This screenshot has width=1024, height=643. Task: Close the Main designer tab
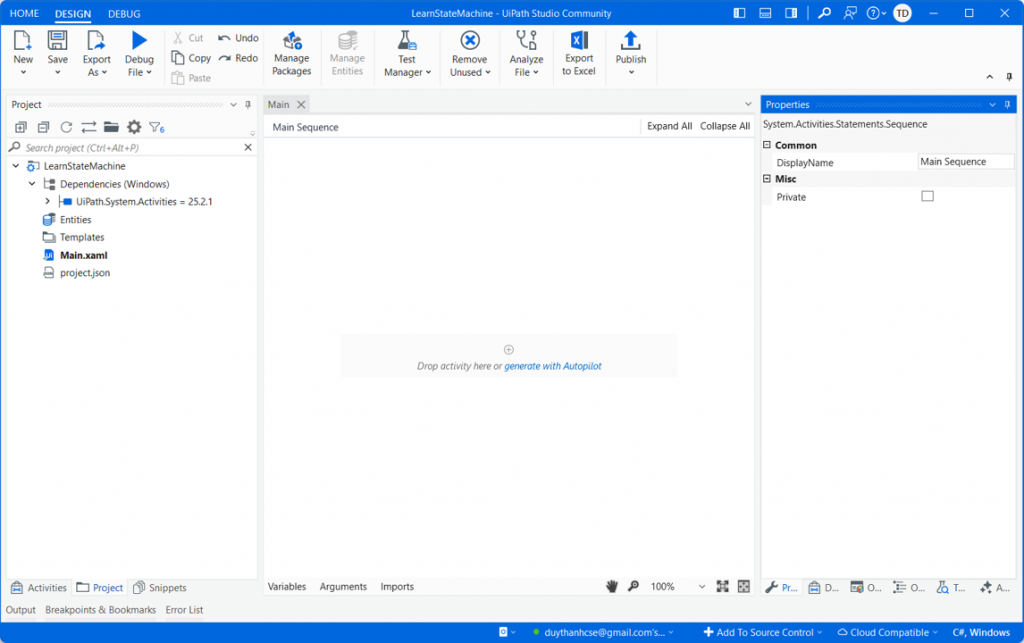coord(301,104)
